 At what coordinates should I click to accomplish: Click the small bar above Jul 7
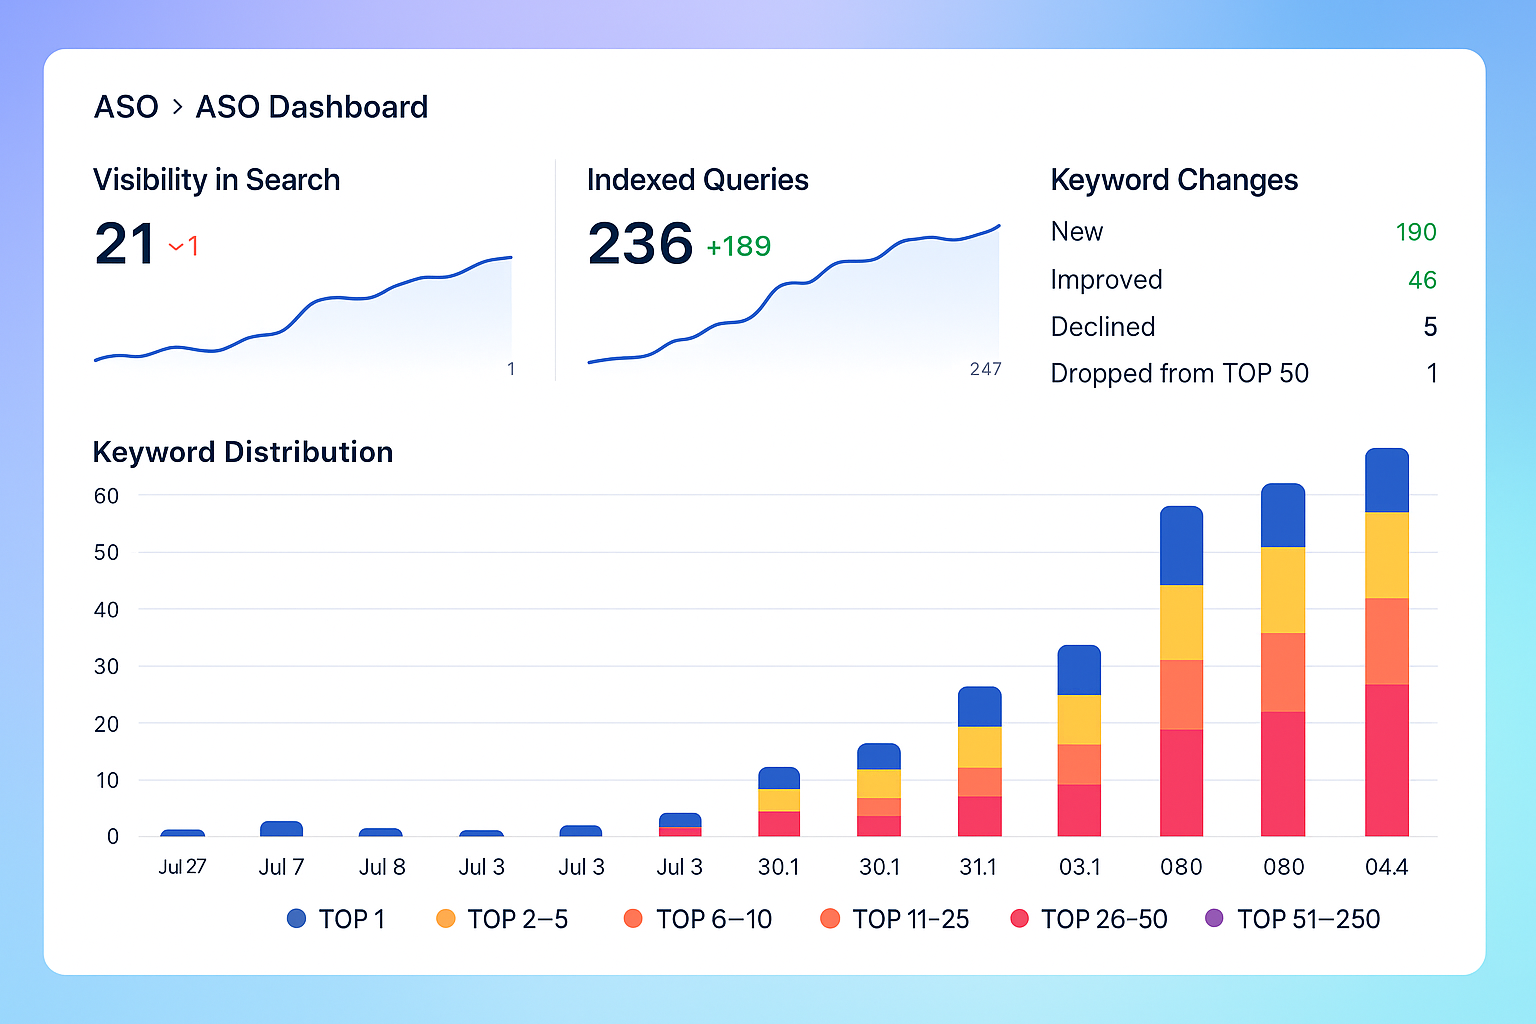[x=281, y=829]
